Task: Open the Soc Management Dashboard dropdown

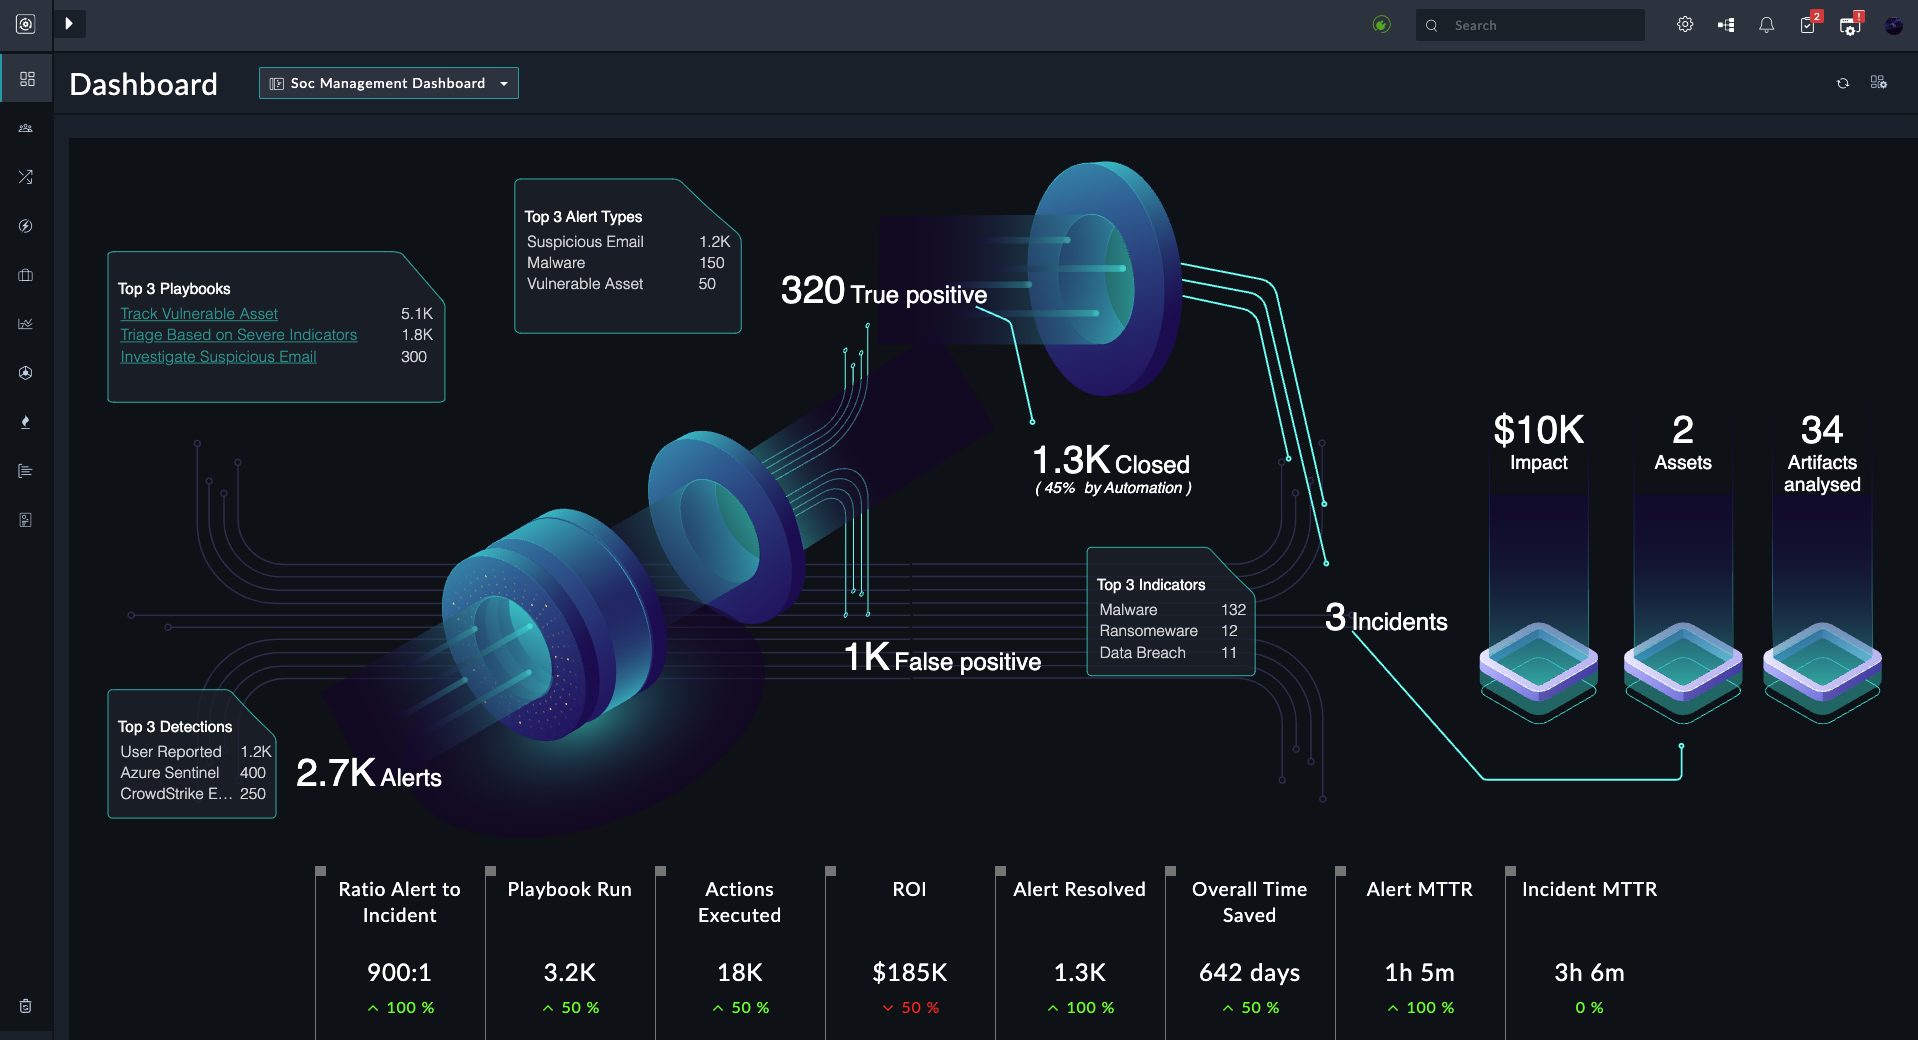Action: coord(388,83)
